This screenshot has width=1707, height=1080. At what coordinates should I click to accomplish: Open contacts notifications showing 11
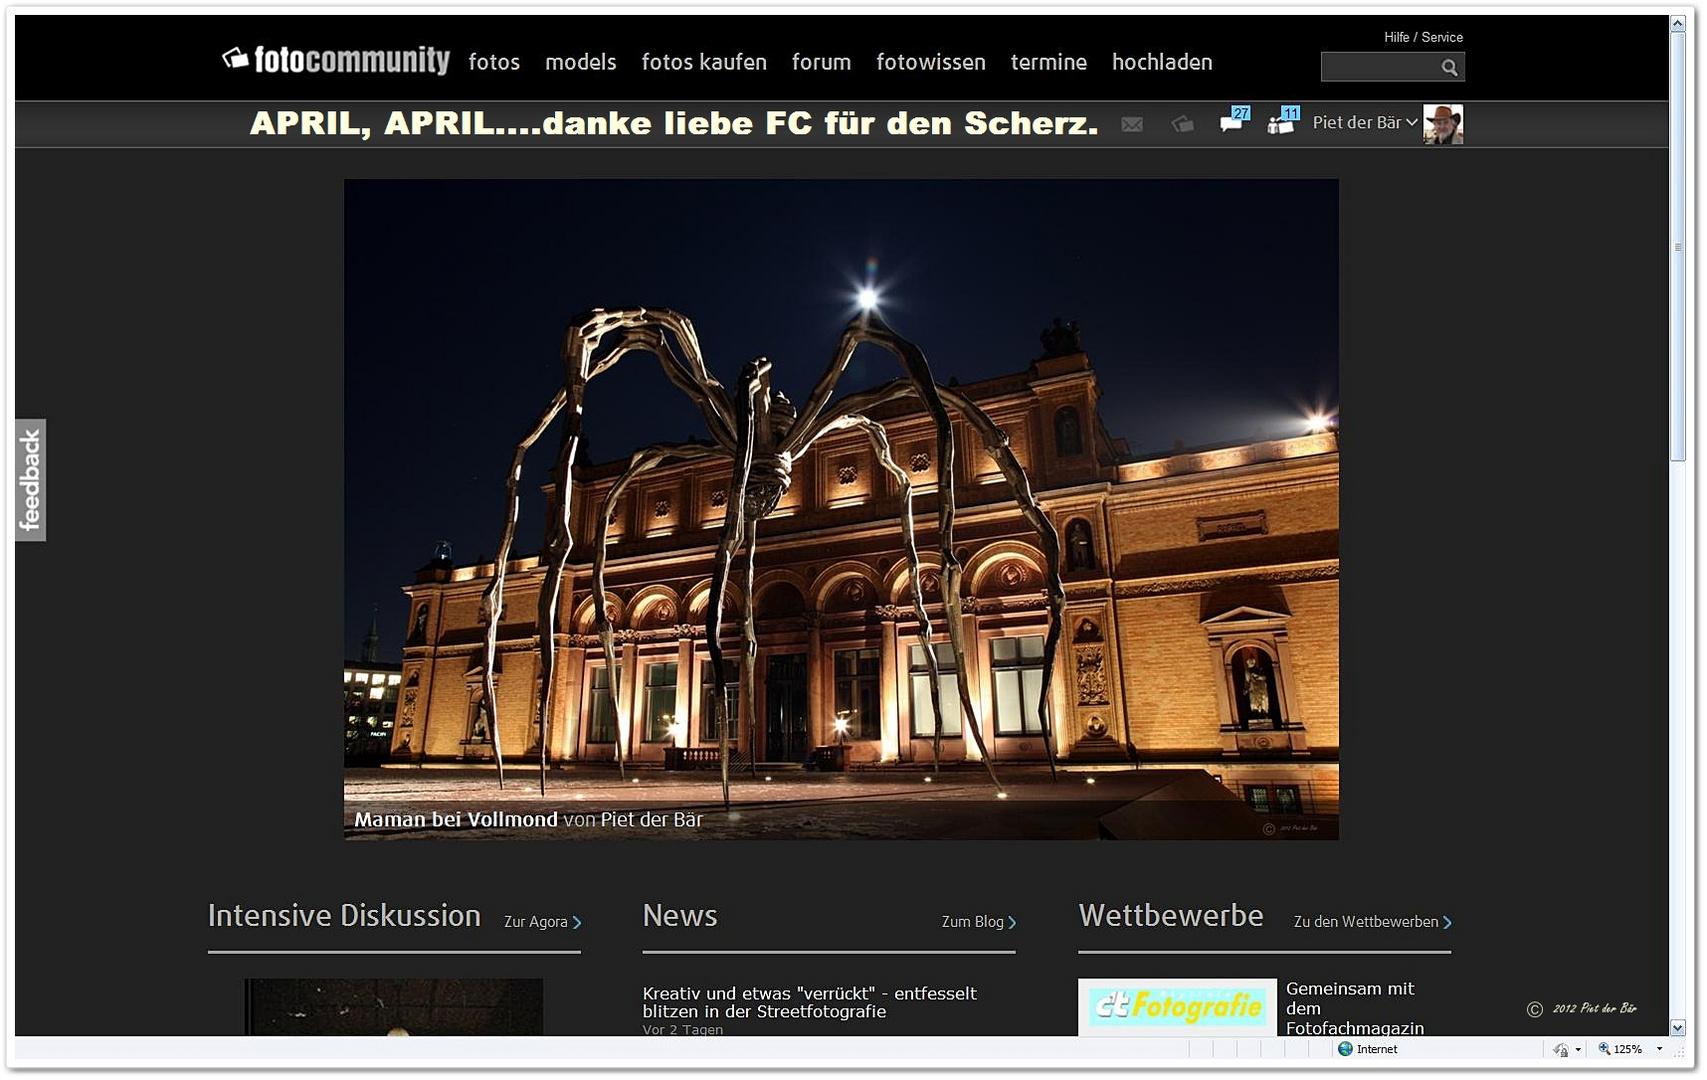pyautogui.click(x=1284, y=121)
